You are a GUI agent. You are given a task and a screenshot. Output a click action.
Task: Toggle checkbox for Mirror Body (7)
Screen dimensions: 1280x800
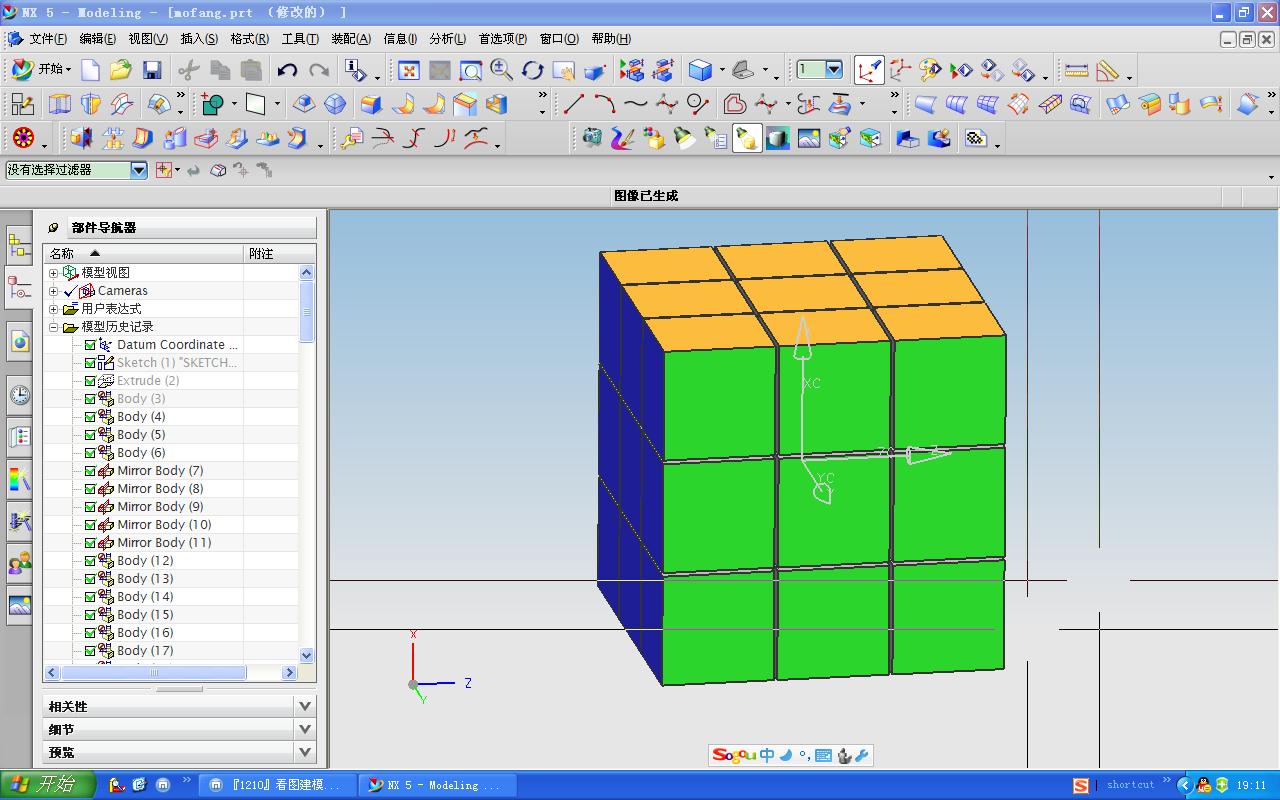(x=90, y=471)
